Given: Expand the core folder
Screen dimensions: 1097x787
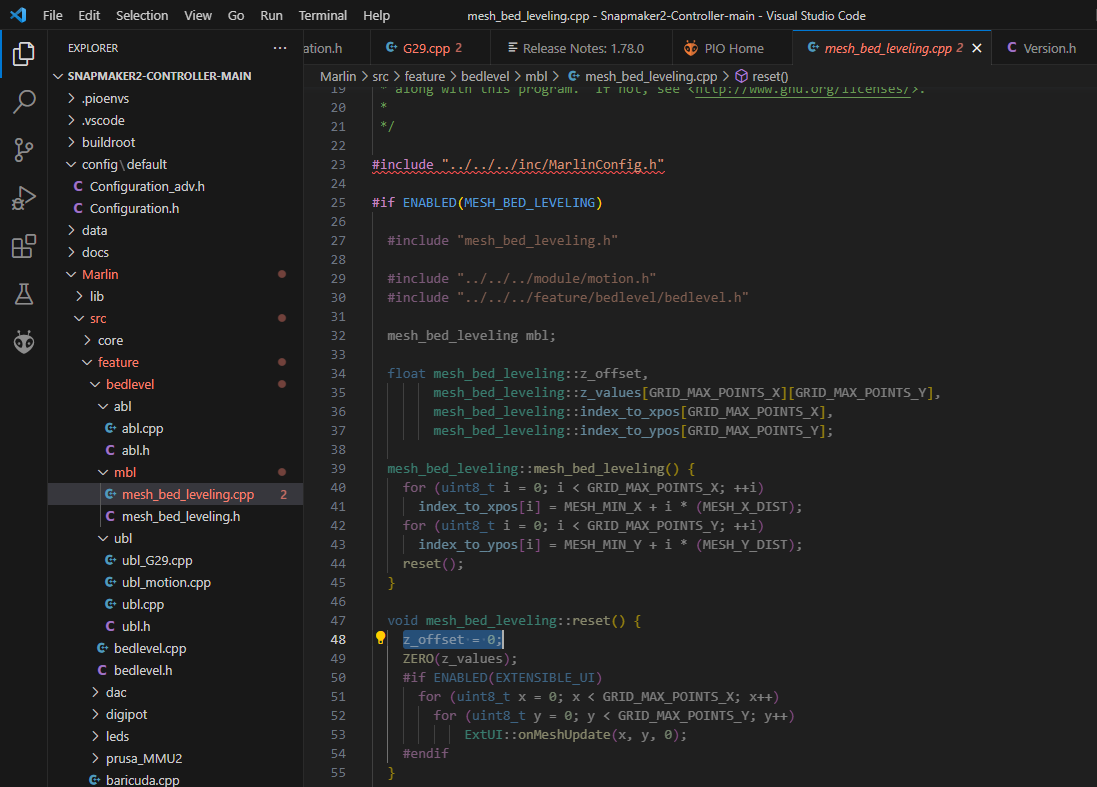Looking at the screenshot, I should 87,340.
